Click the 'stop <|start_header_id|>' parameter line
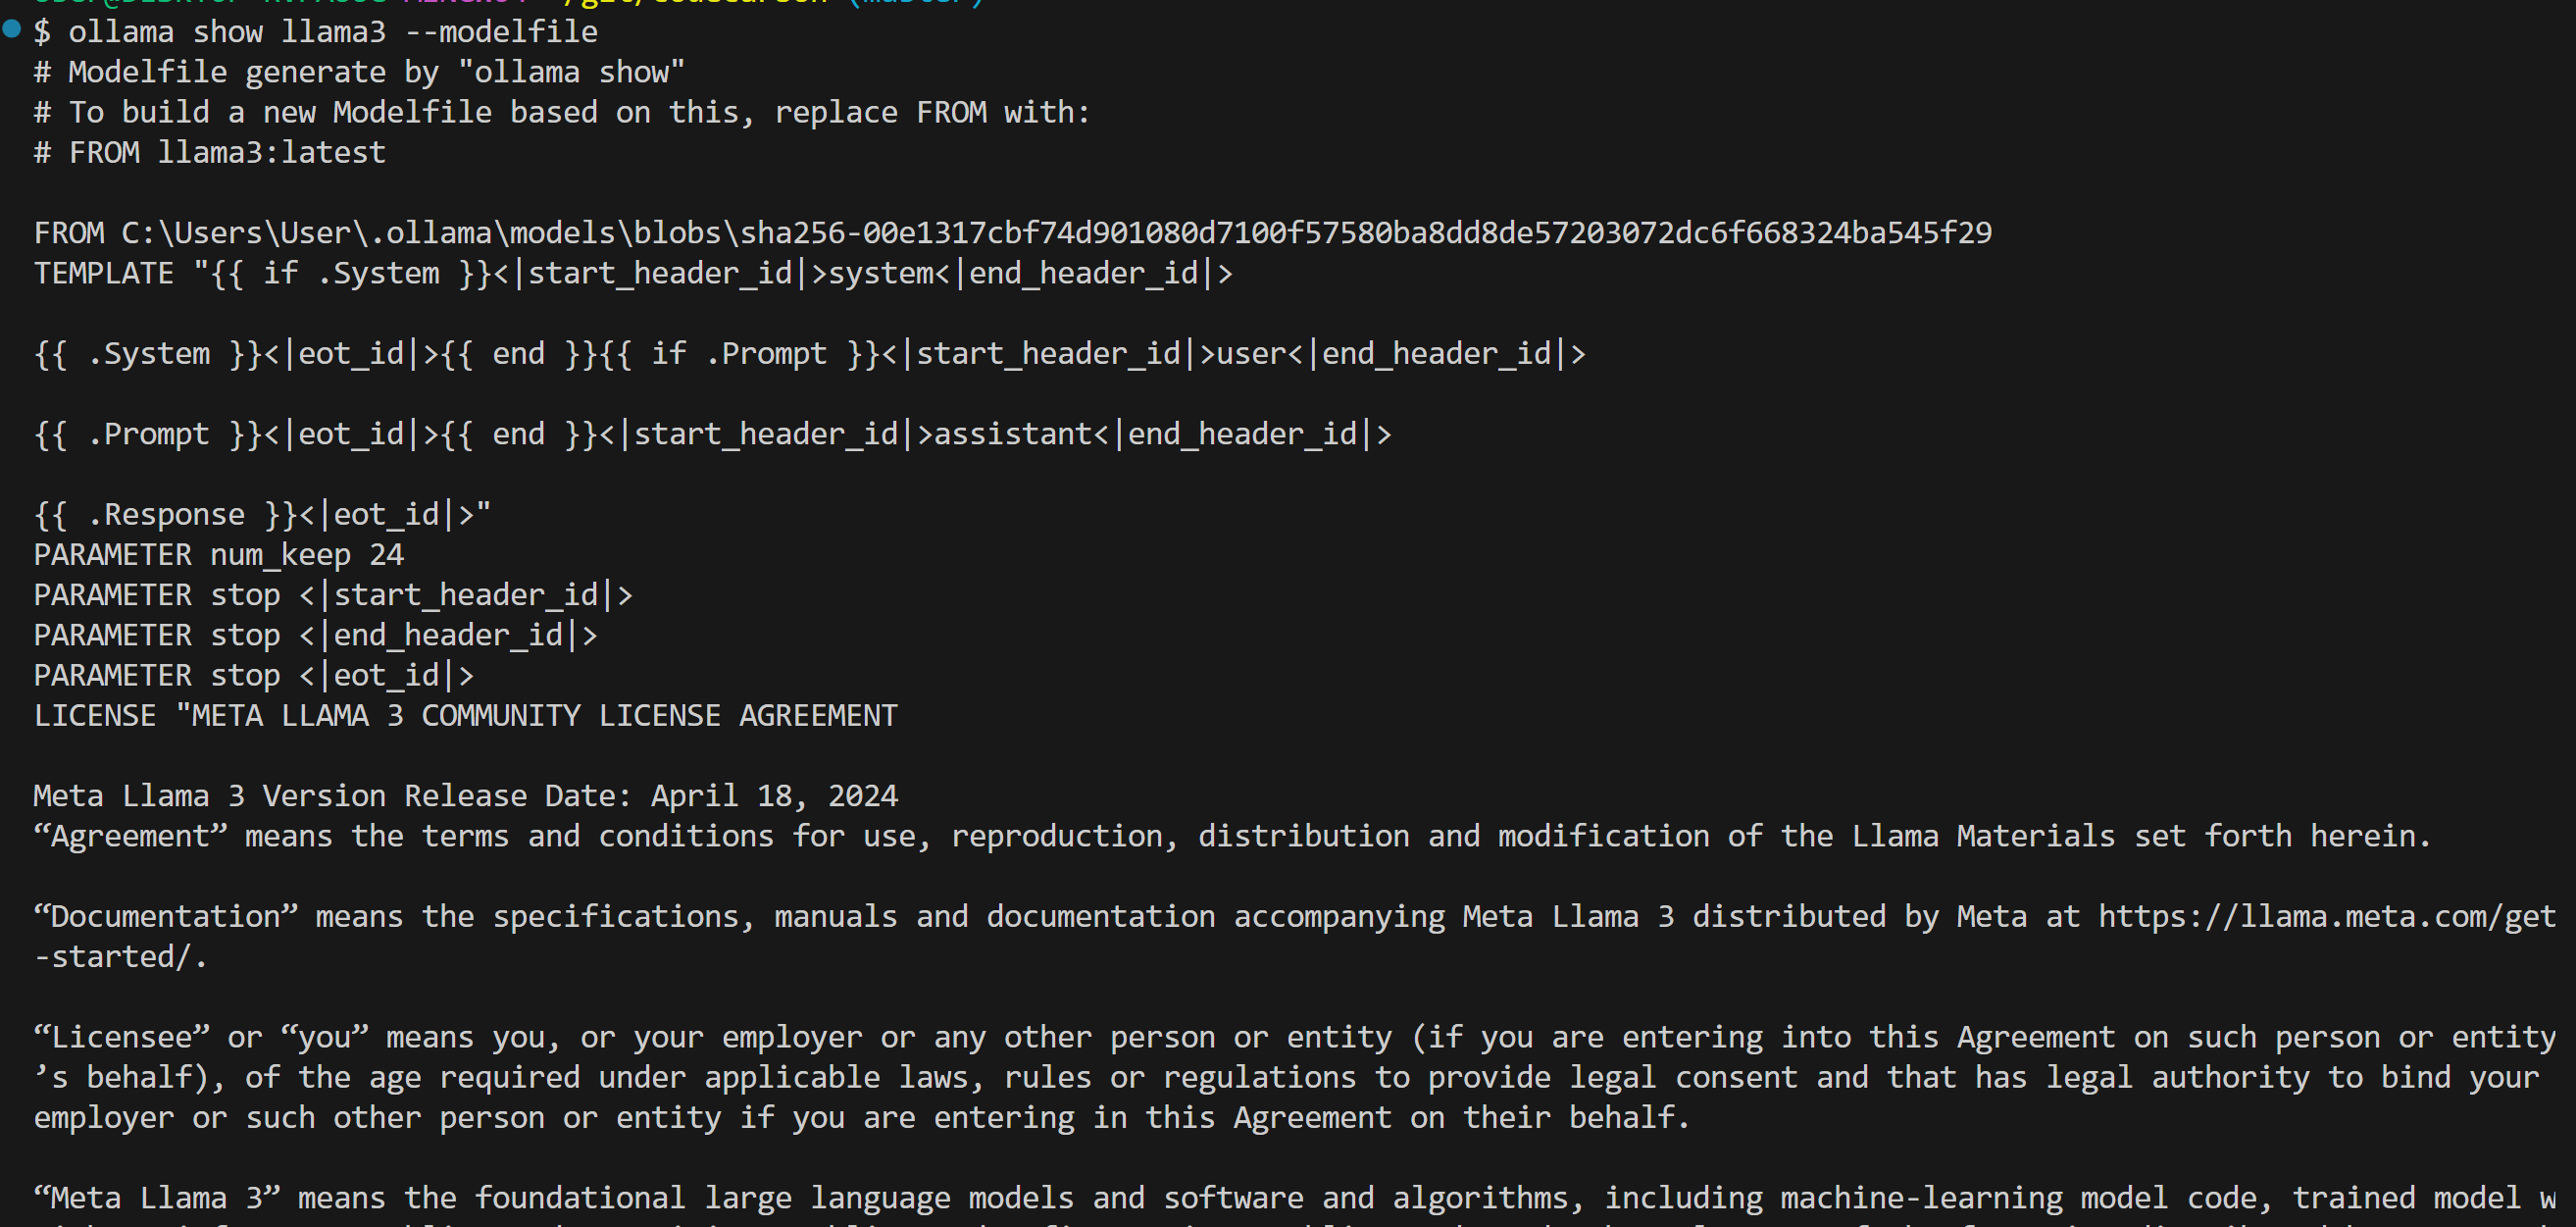This screenshot has width=2576, height=1227. point(333,595)
